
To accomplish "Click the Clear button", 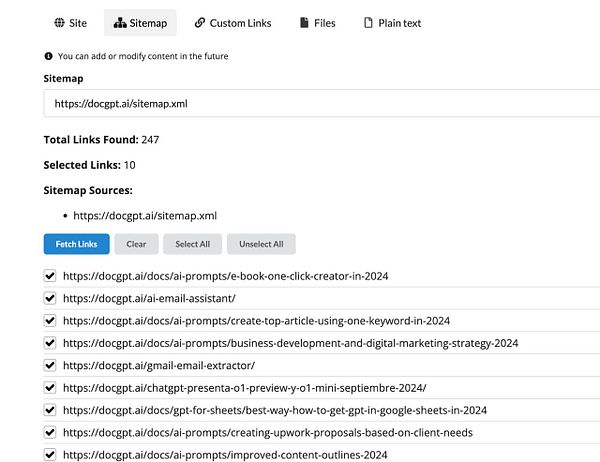I will click(x=136, y=244).
